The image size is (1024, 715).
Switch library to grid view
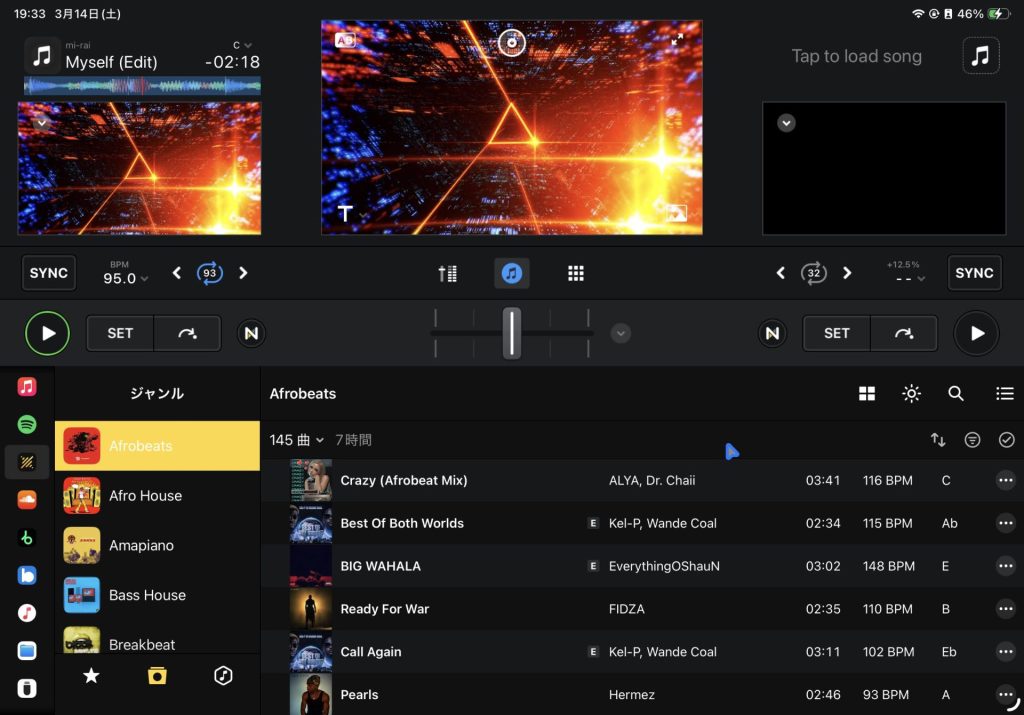click(867, 394)
